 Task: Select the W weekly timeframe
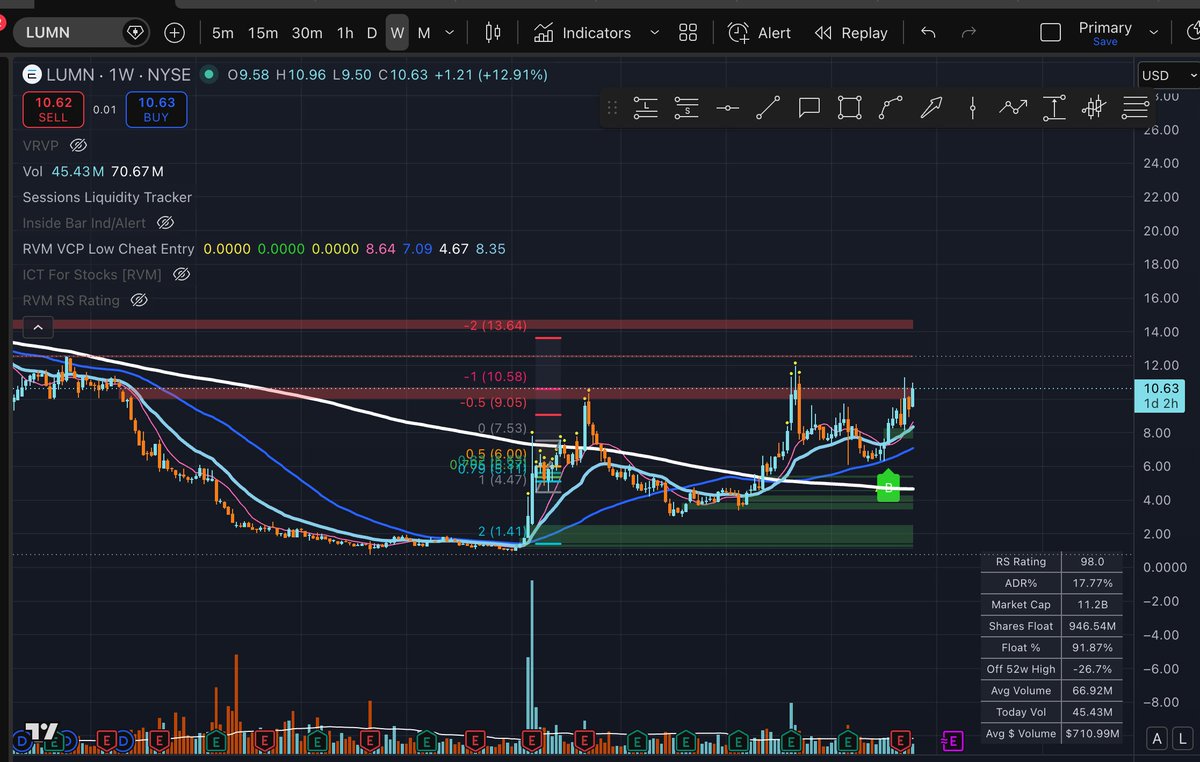pyautogui.click(x=397, y=33)
